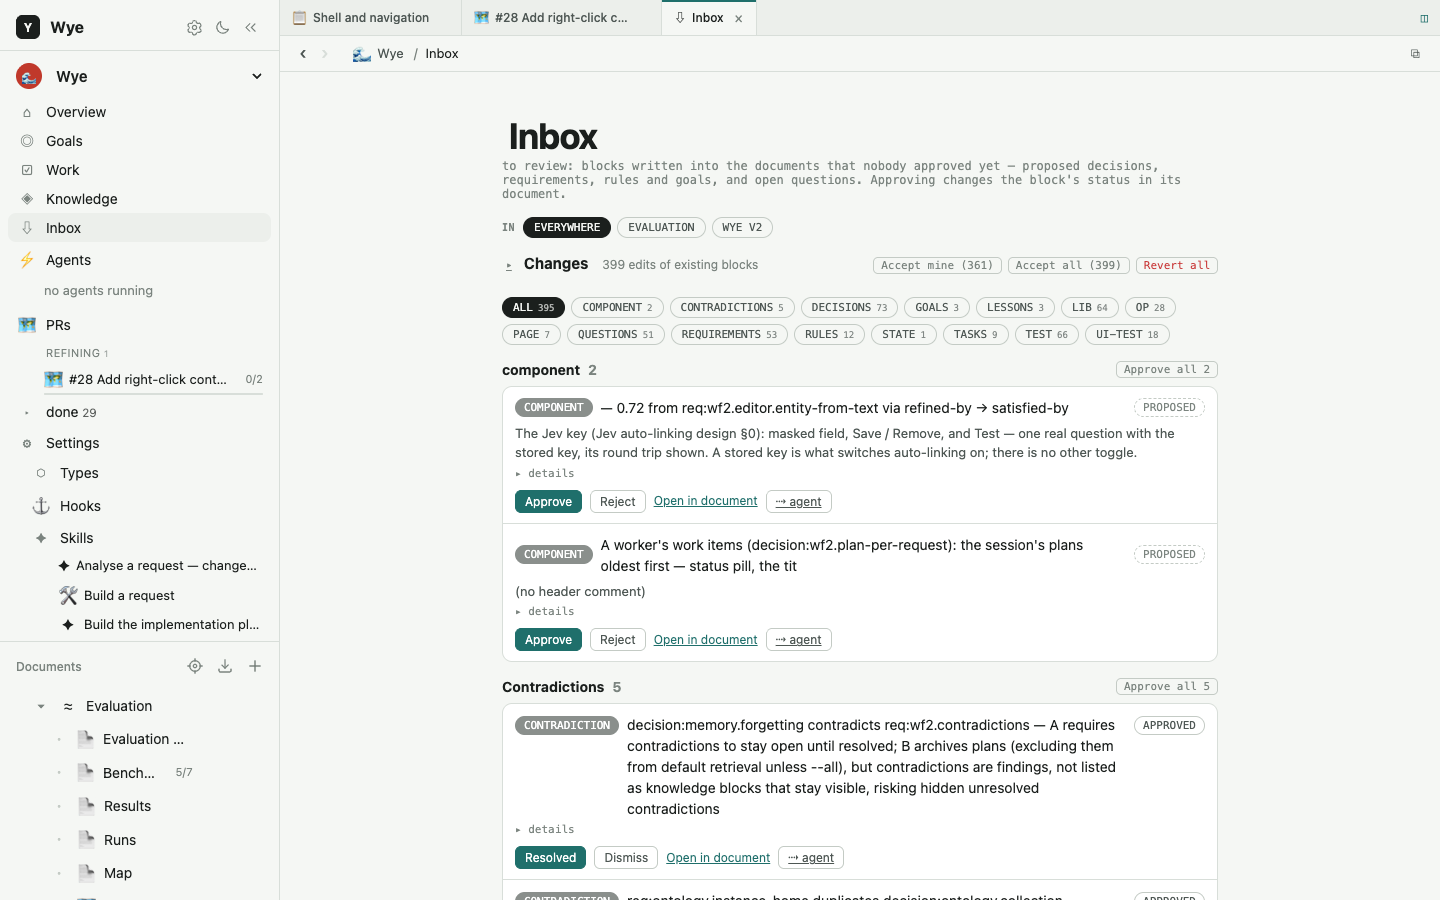Expand details of the memory.forgetting contradiction

(545, 830)
